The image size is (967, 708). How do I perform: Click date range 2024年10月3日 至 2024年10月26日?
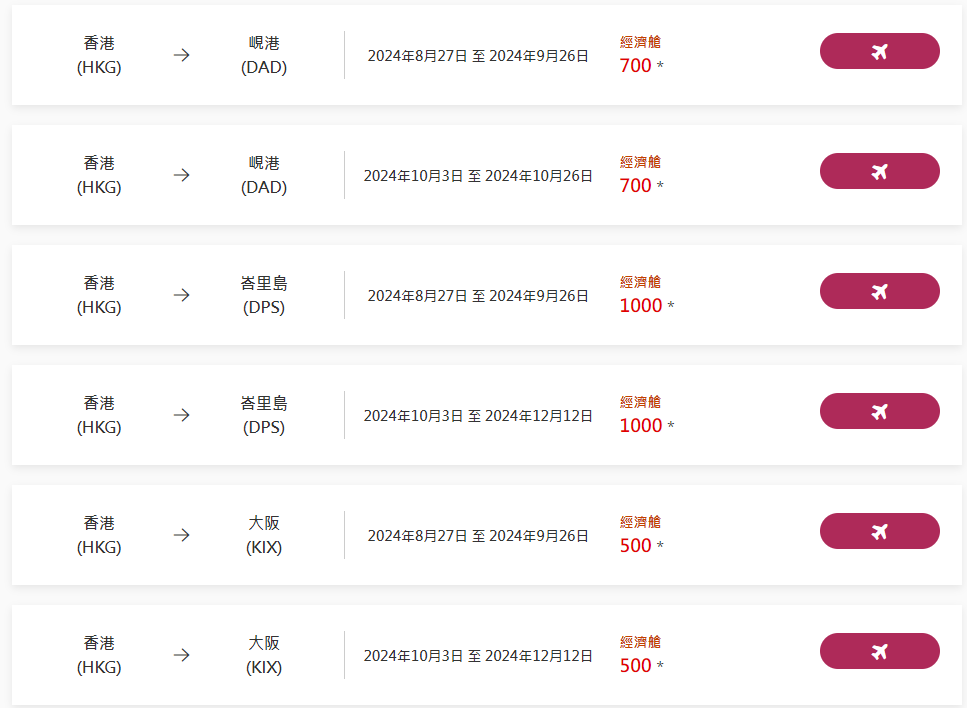(478, 176)
